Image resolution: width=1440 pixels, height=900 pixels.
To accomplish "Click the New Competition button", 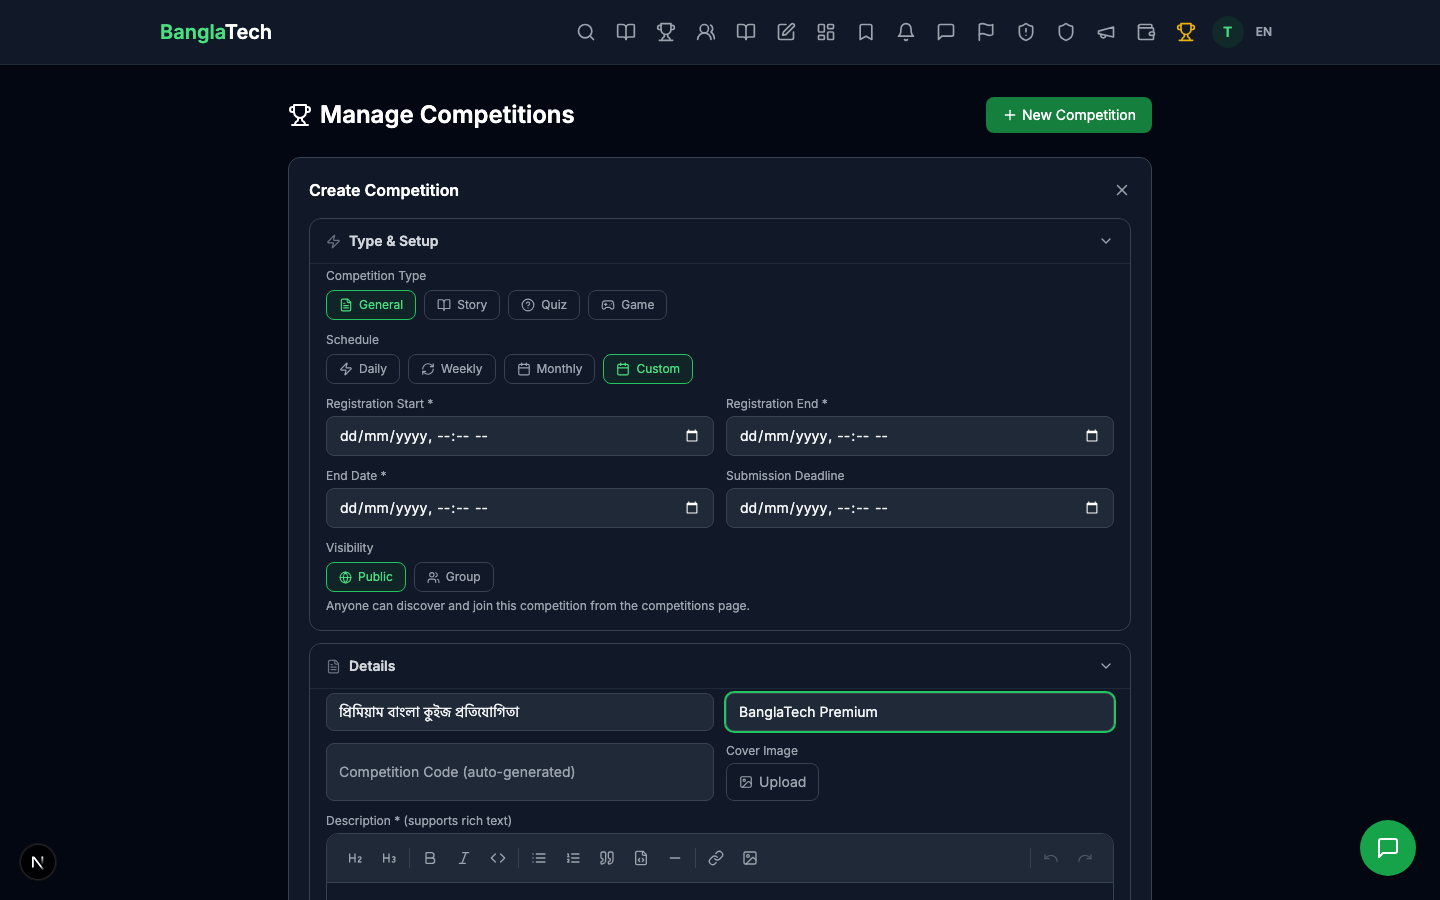I will tap(1068, 115).
